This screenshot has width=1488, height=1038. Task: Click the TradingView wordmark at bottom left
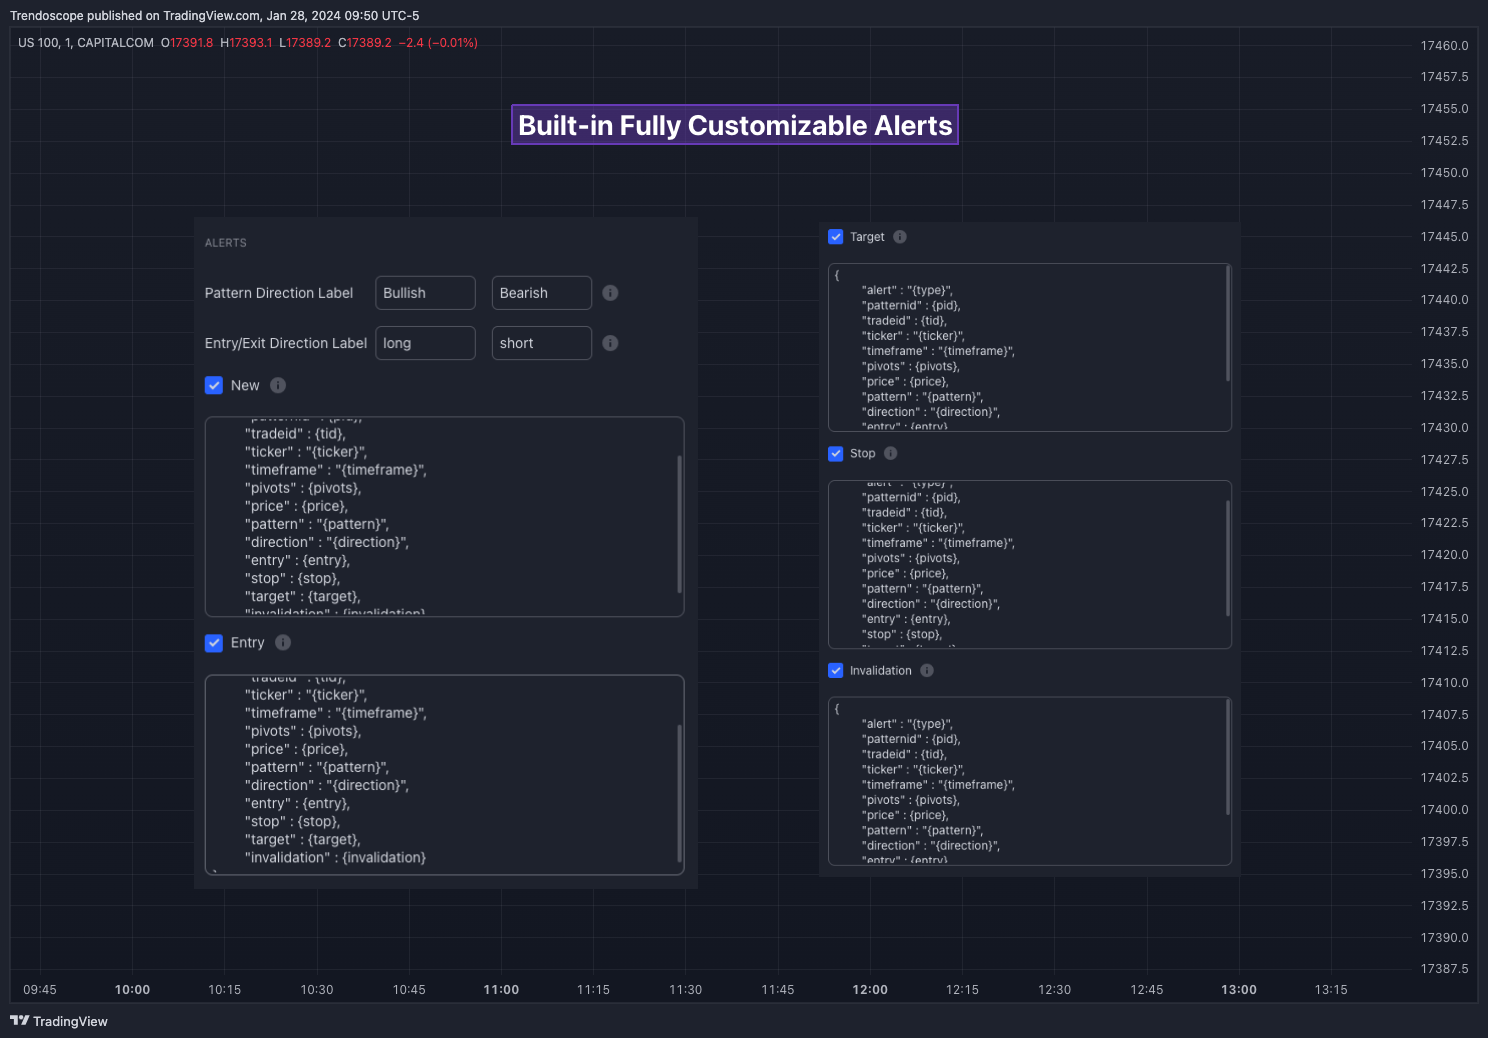tap(70, 1021)
